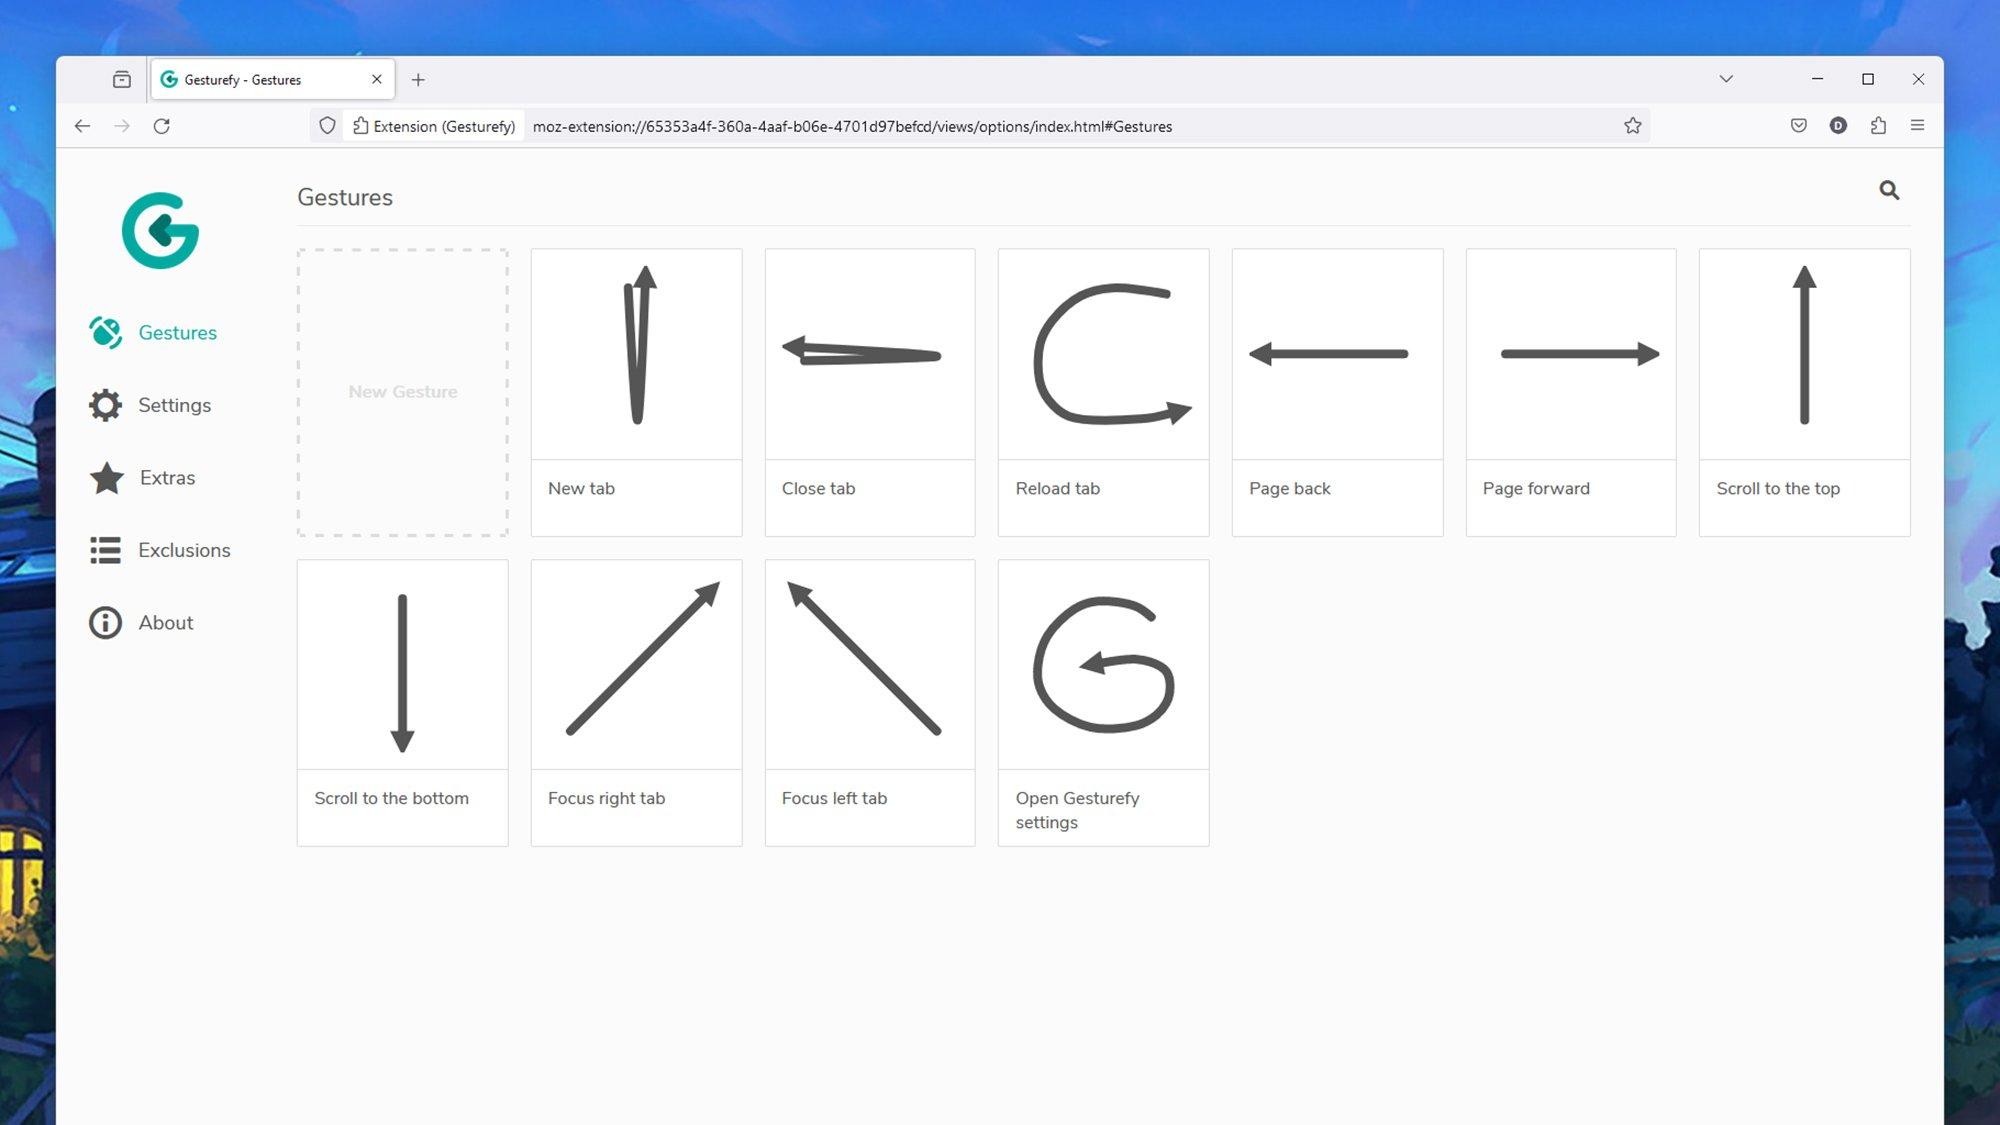2000x1125 pixels.
Task: Select the Focus right tab gesture
Action: (636, 702)
